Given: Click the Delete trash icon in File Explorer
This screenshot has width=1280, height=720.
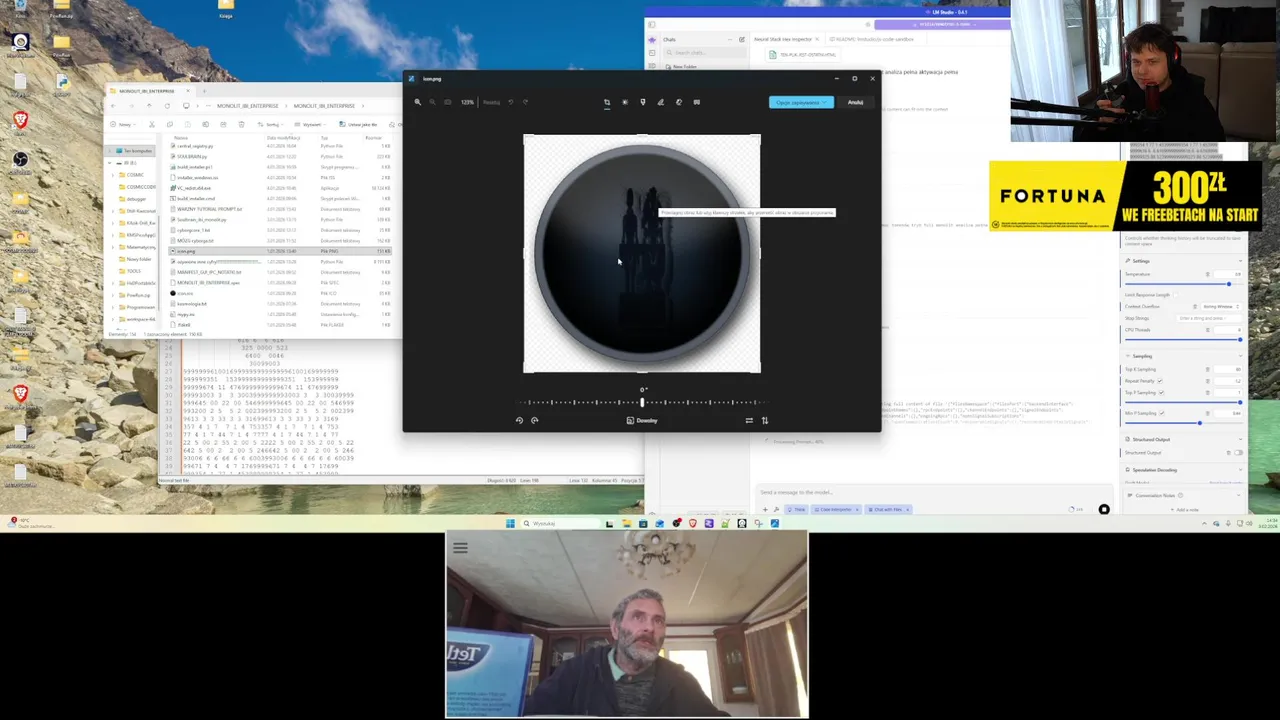Looking at the screenshot, I should (x=241, y=124).
